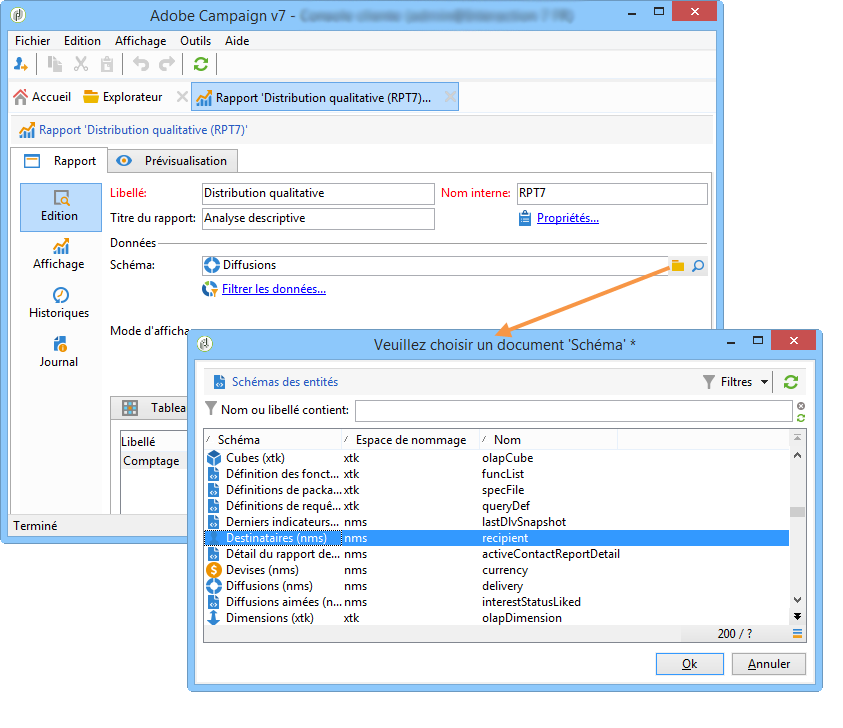Open the Historiques sidebar section
The width and height of the screenshot is (843, 728).
(x=59, y=303)
